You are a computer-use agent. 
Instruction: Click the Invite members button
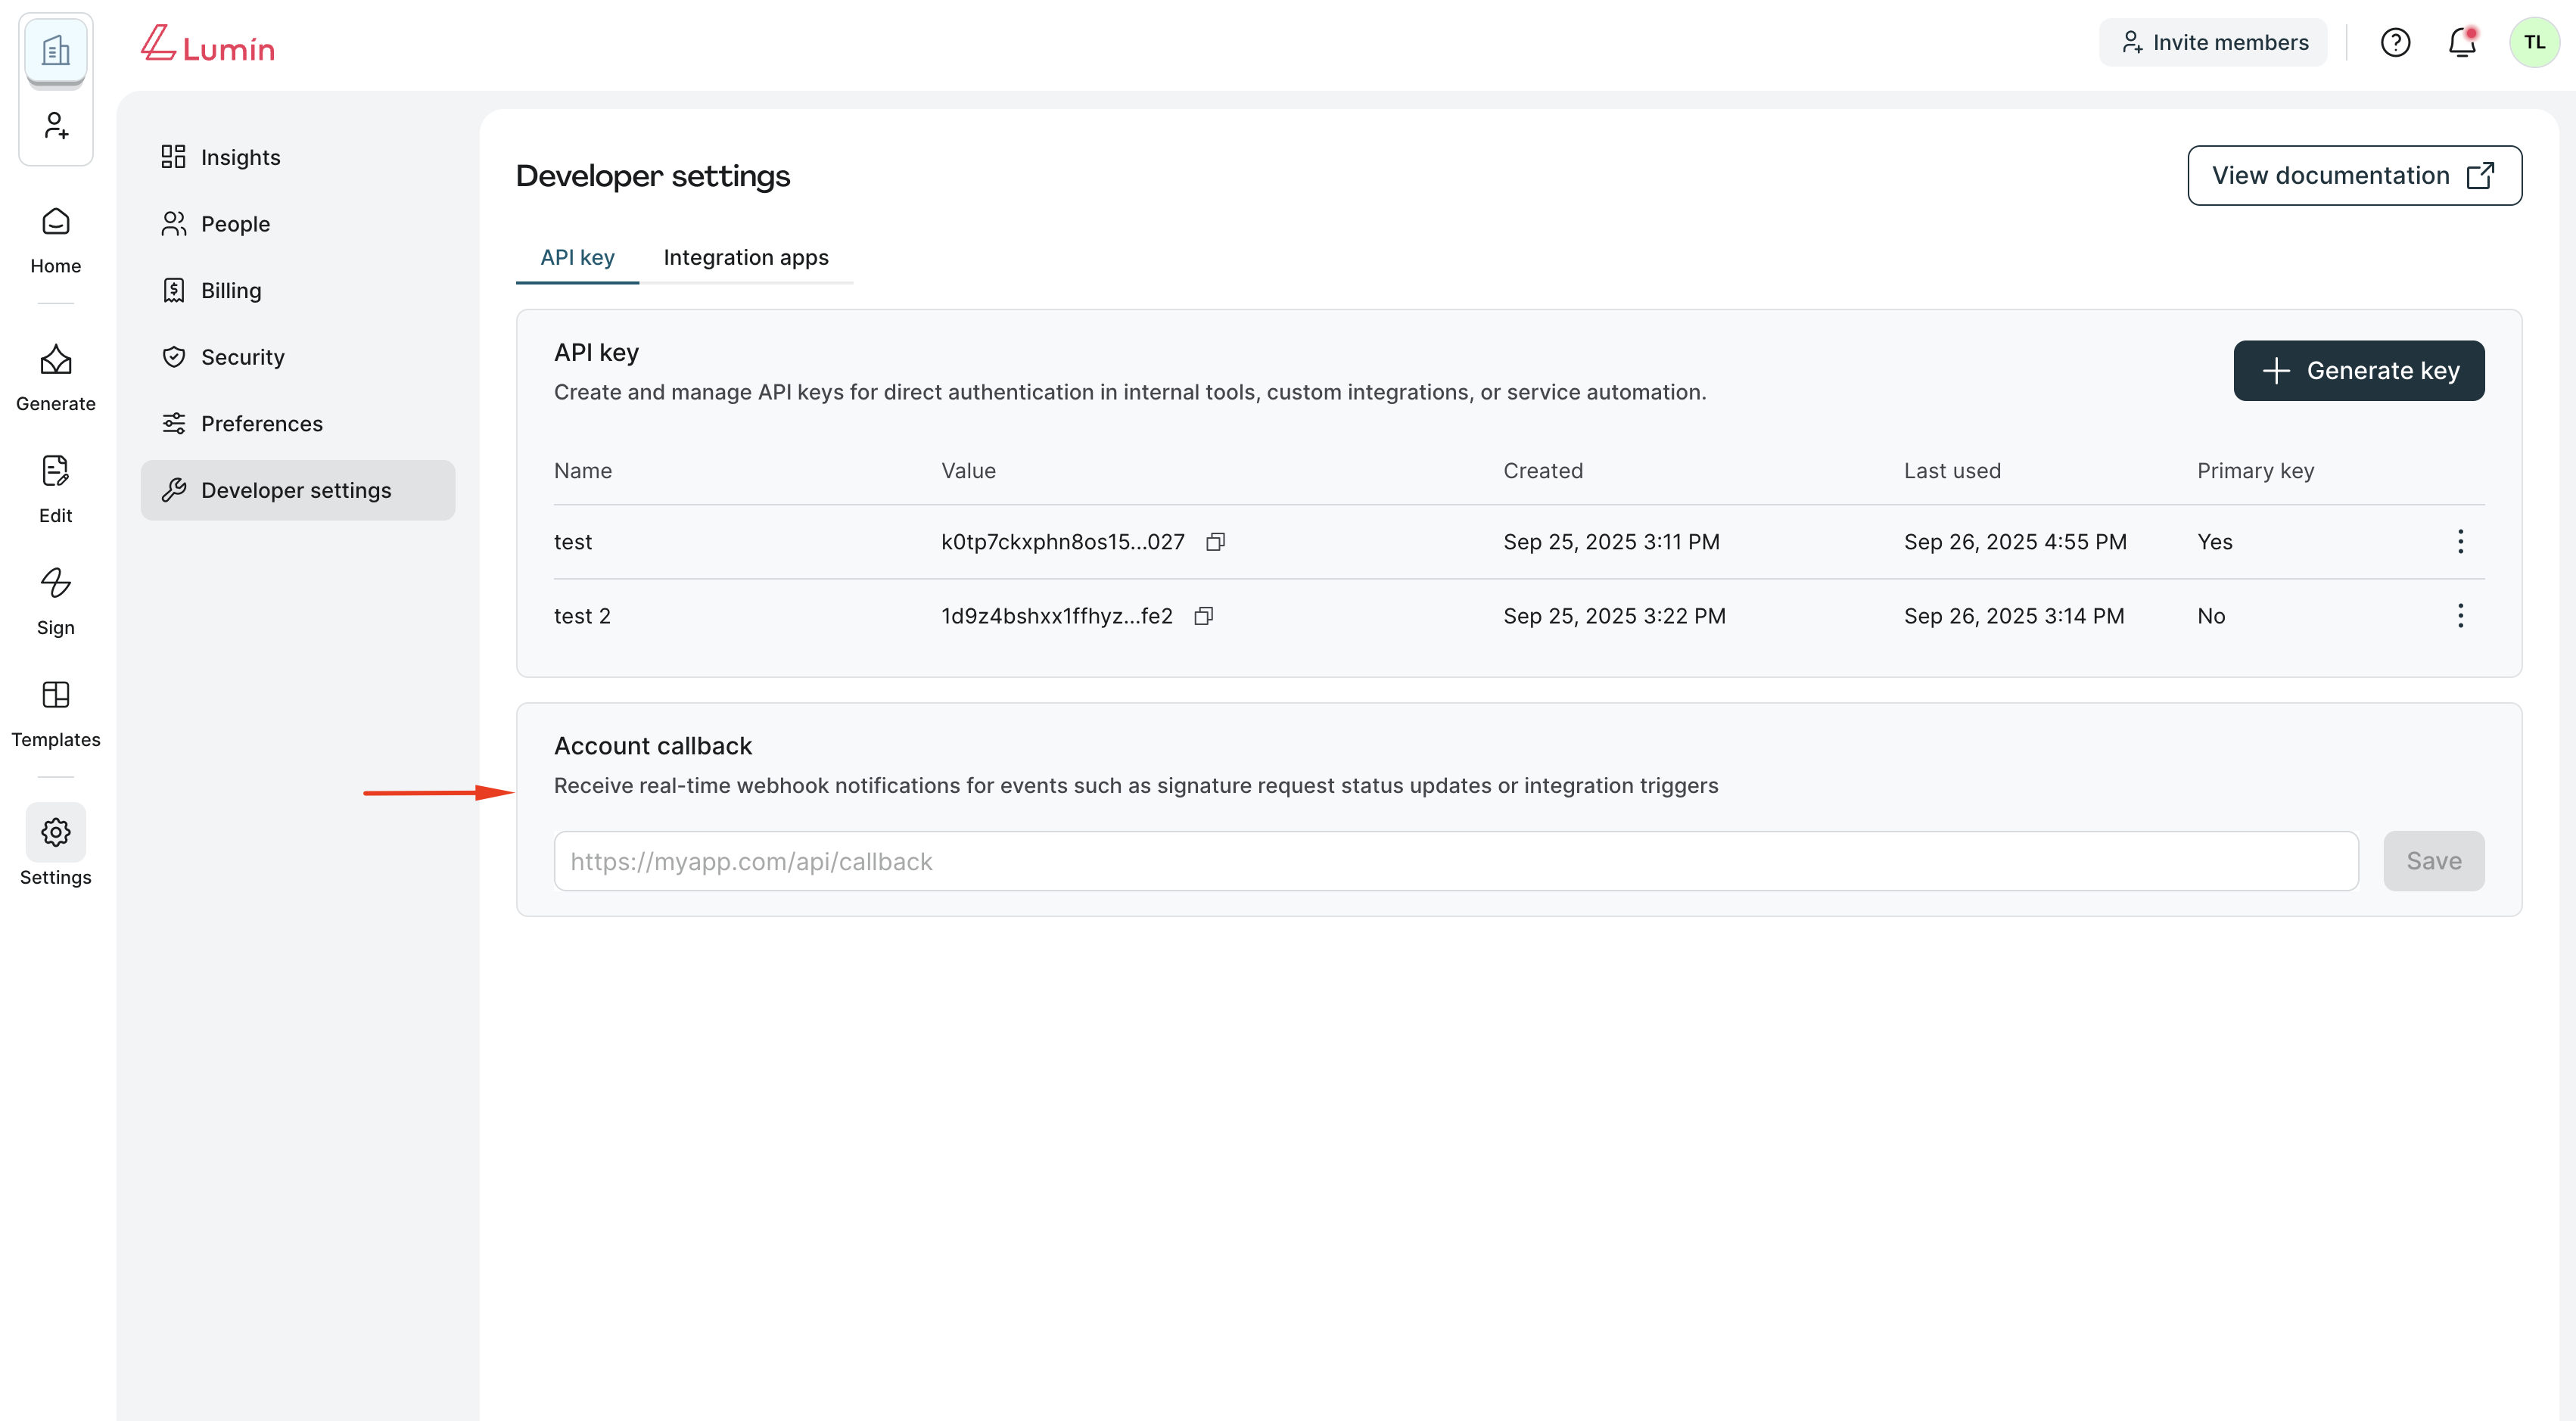(2212, 42)
